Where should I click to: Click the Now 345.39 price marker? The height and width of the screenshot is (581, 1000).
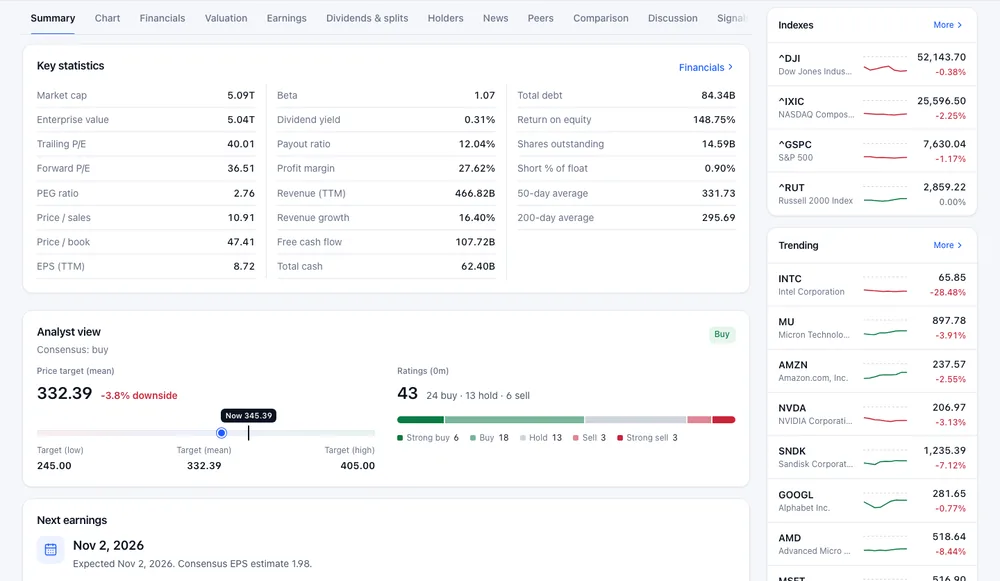(x=249, y=416)
